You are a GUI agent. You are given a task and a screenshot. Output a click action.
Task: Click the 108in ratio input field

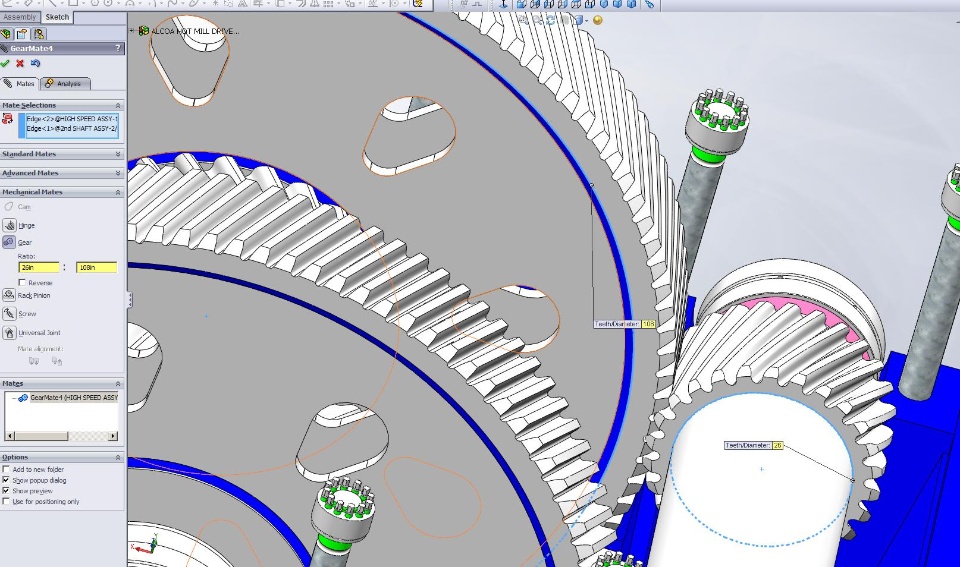click(96, 267)
